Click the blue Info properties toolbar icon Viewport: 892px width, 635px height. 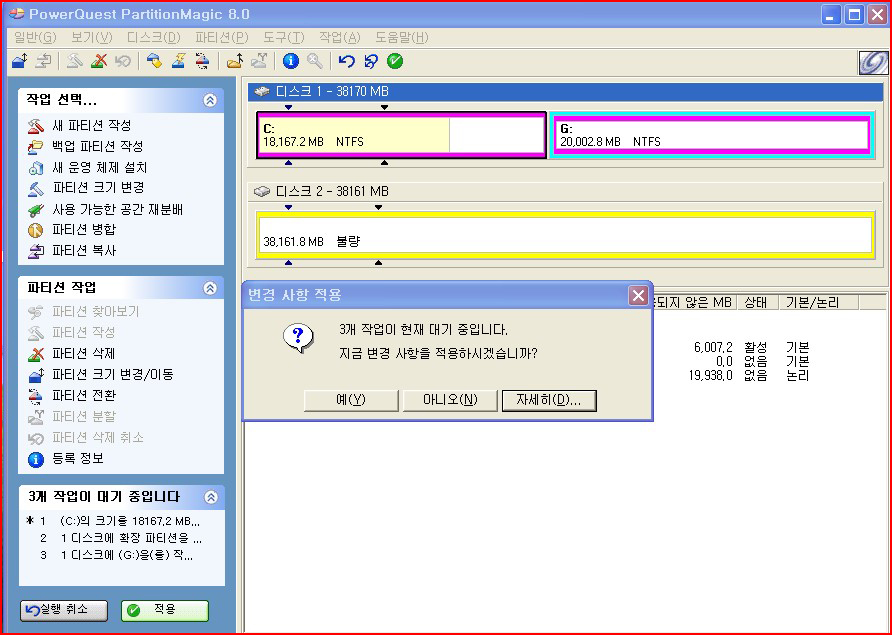(x=291, y=61)
